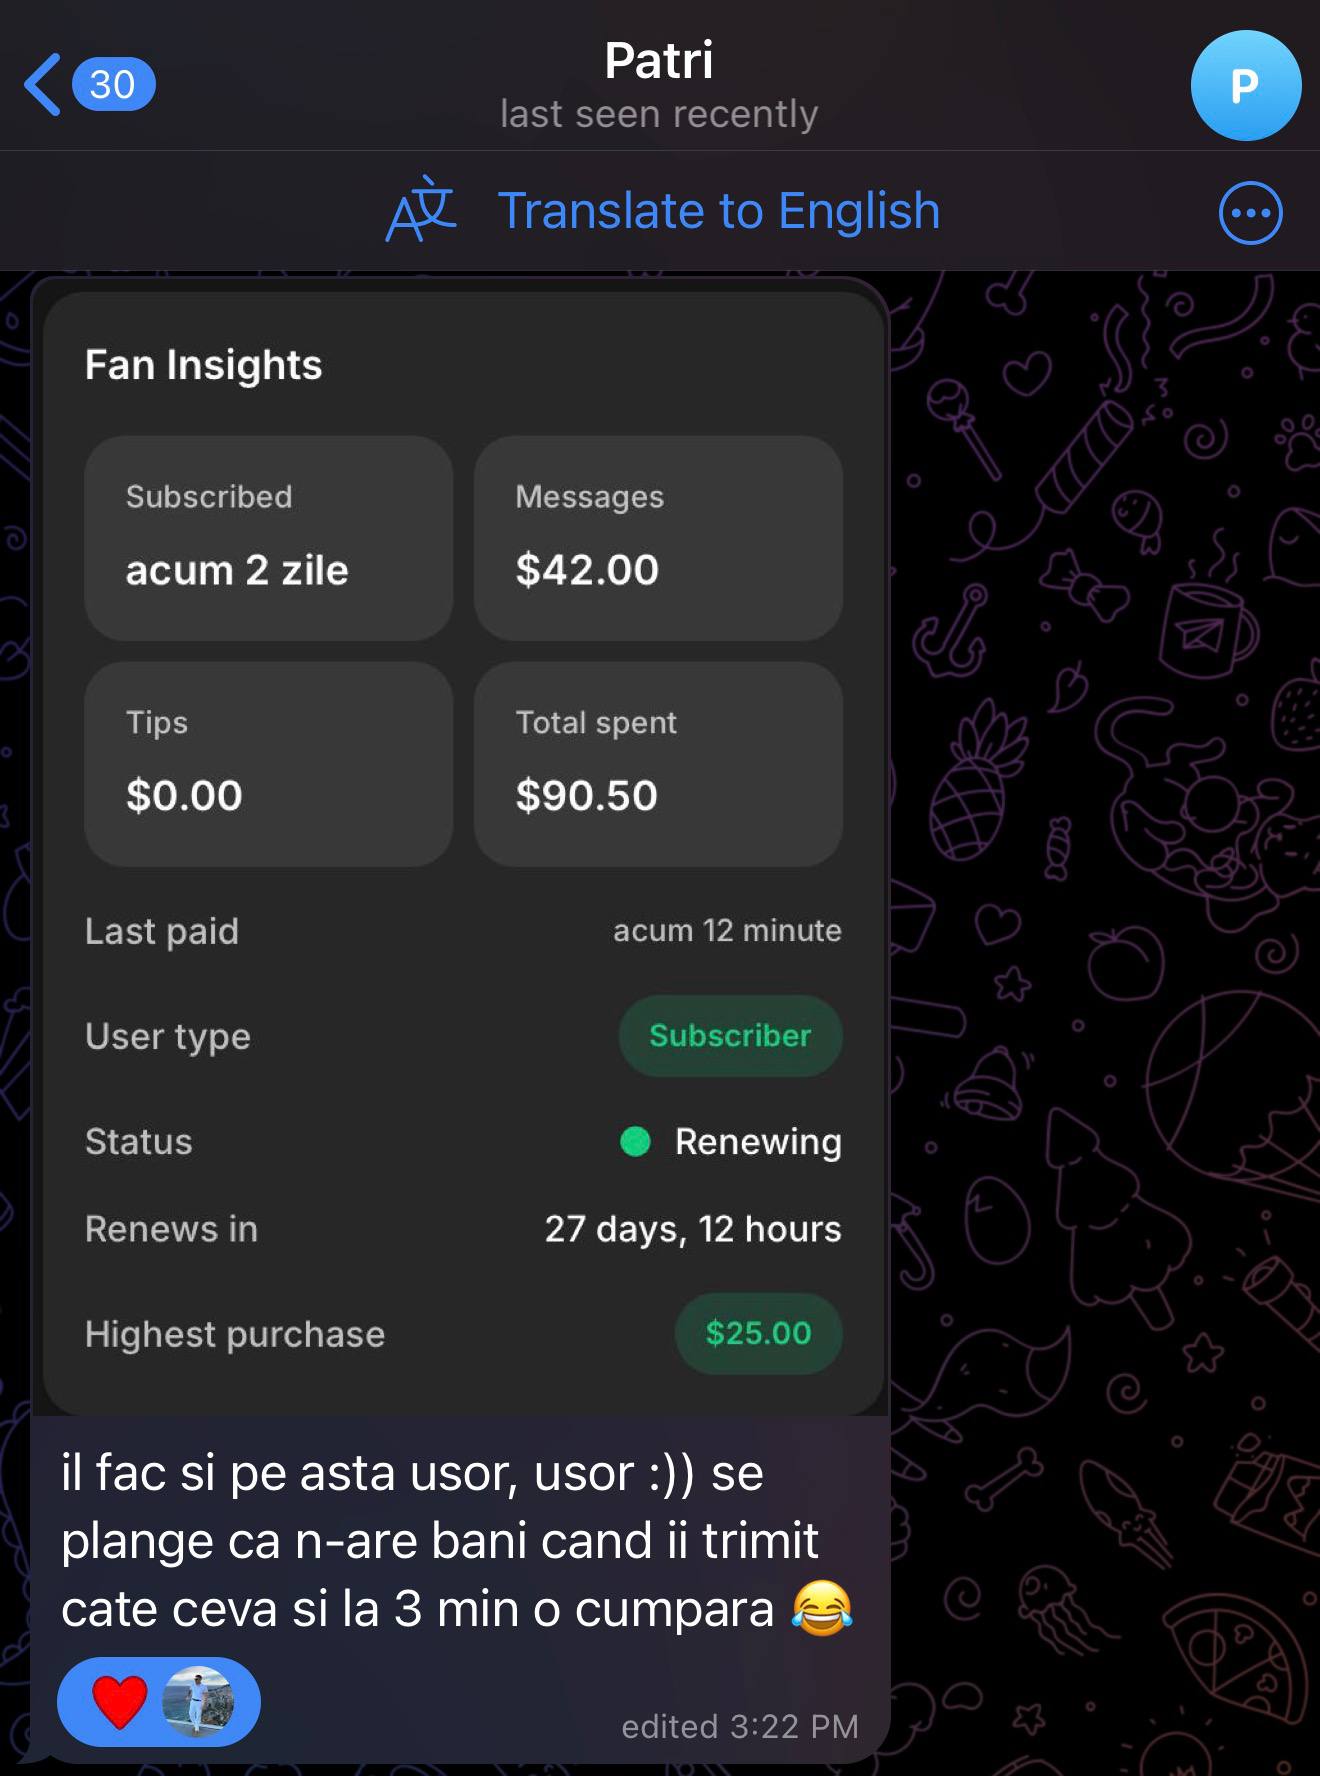
Task: Tap the green Subscriber badge
Action: coord(730,1036)
